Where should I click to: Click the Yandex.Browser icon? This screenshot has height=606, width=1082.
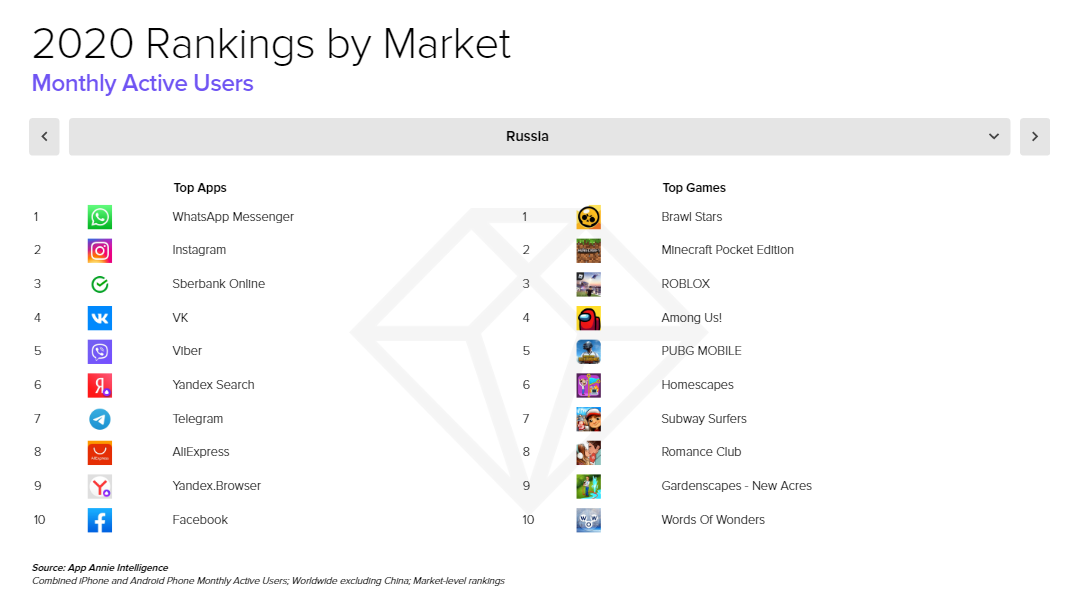[99, 485]
